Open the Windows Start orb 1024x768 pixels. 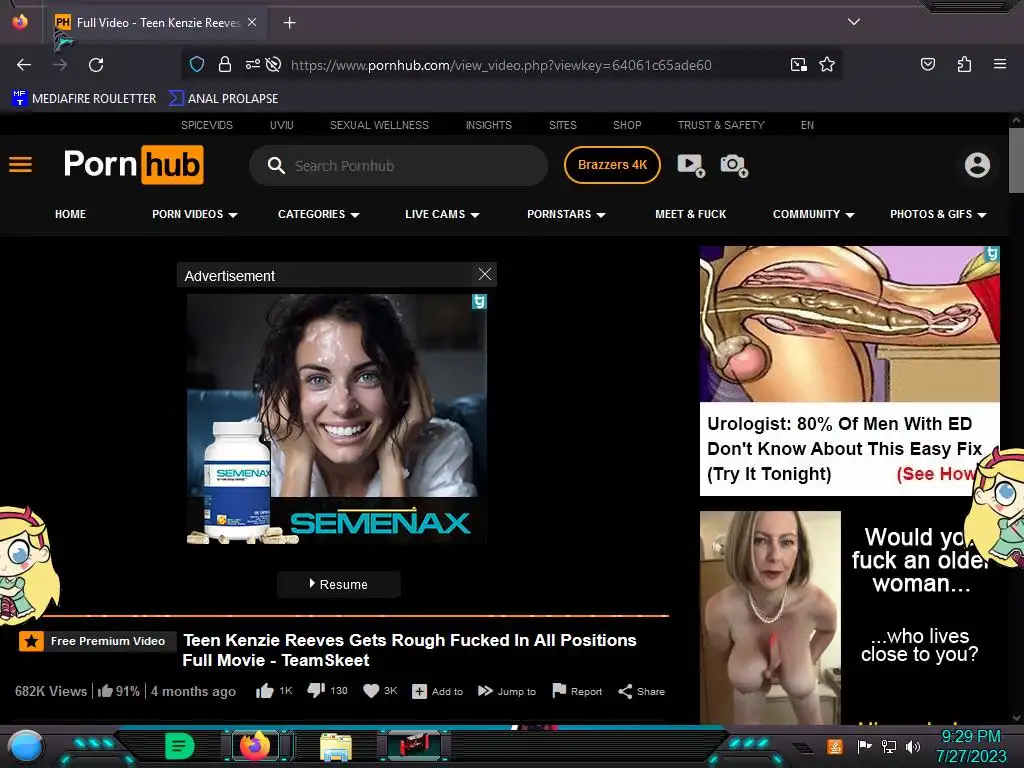[x=25, y=746]
